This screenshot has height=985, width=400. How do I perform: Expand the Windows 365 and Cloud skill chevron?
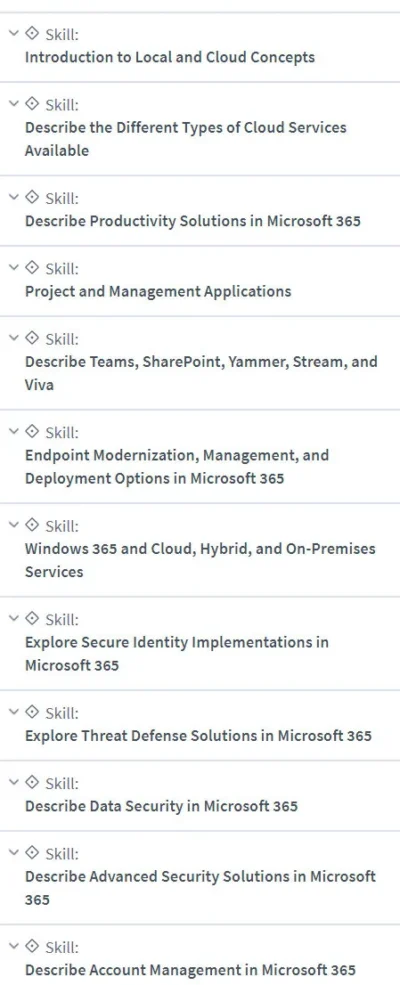click(14, 525)
